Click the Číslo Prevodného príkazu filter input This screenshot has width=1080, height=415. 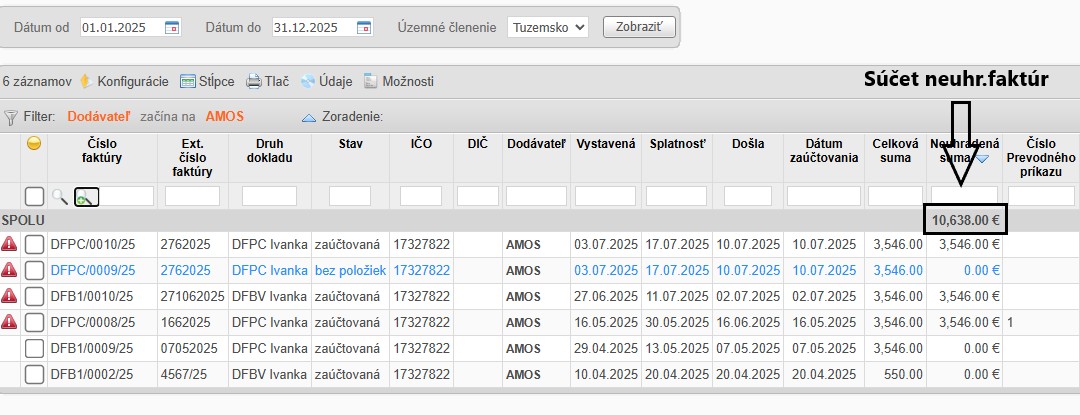(1041, 196)
